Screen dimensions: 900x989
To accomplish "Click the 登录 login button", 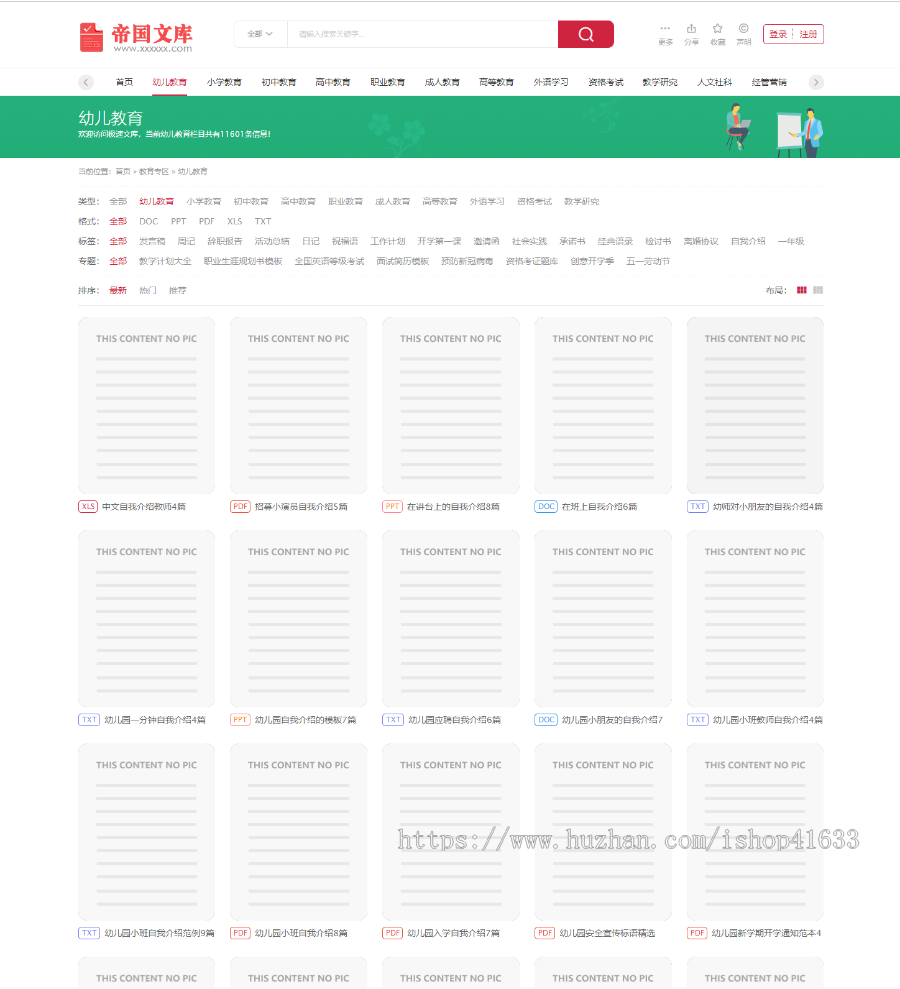I will 778,34.
